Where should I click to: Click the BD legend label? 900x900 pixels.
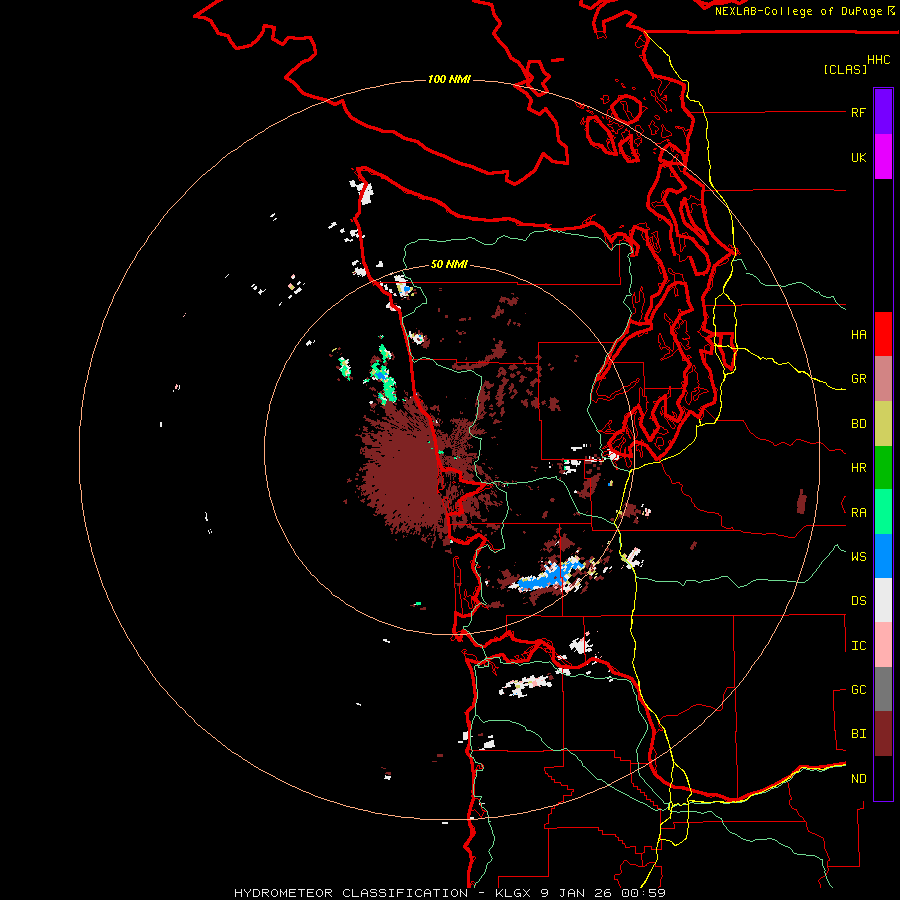858,424
